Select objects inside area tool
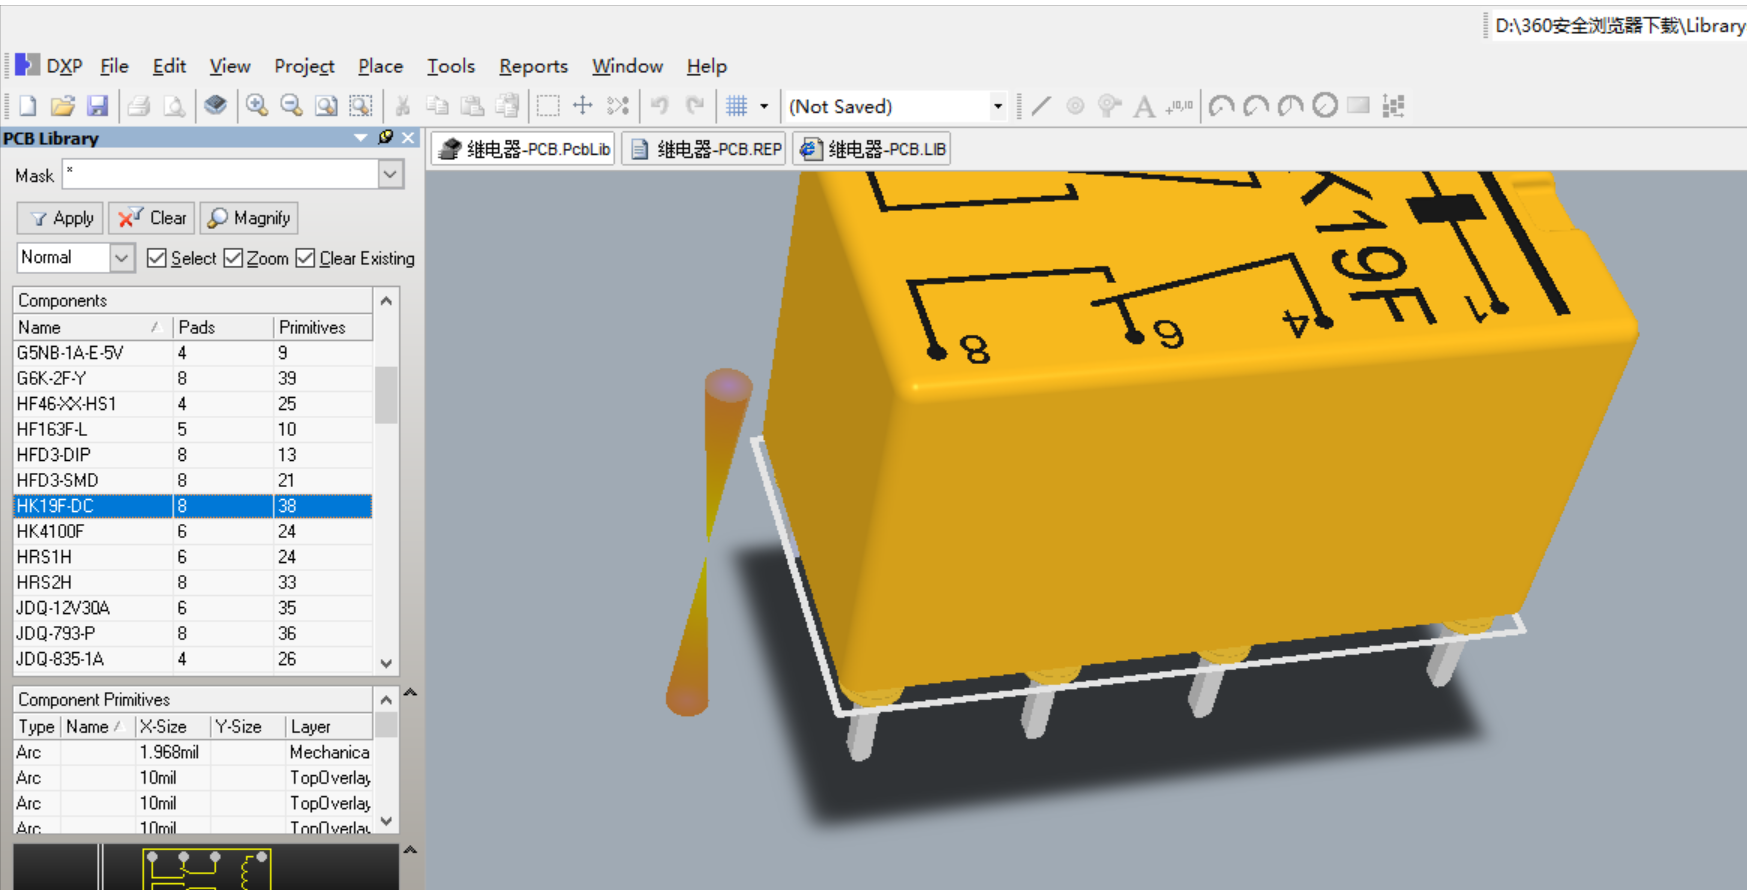This screenshot has width=1747, height=890. (548, 106)
